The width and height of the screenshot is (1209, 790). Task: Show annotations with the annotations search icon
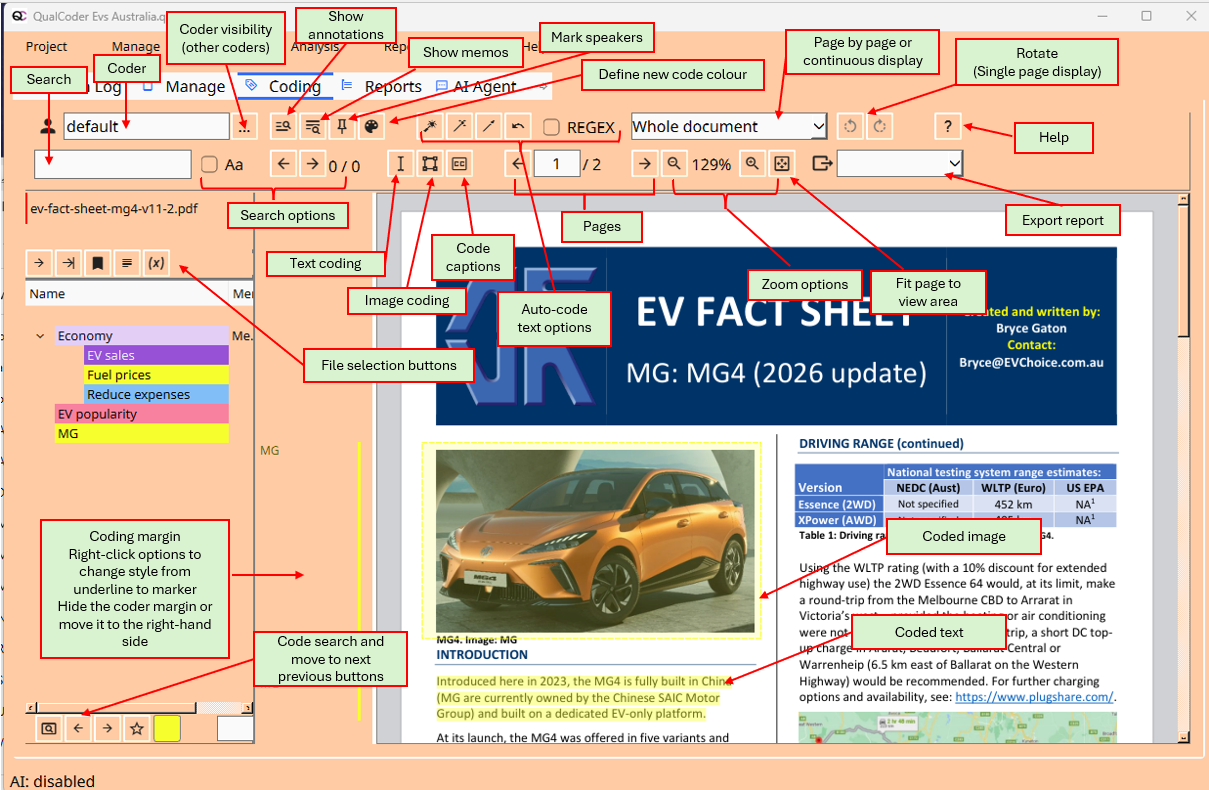coord(284,126)
